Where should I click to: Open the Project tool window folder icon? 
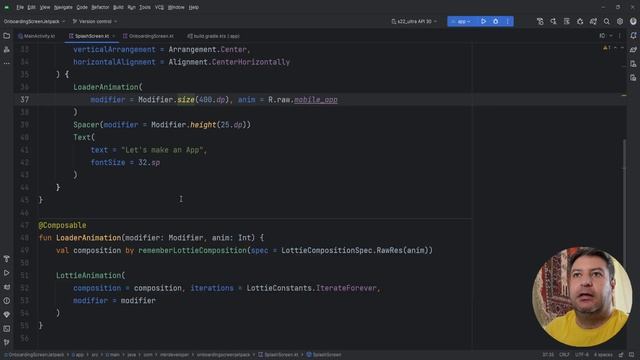click(7, 36)
